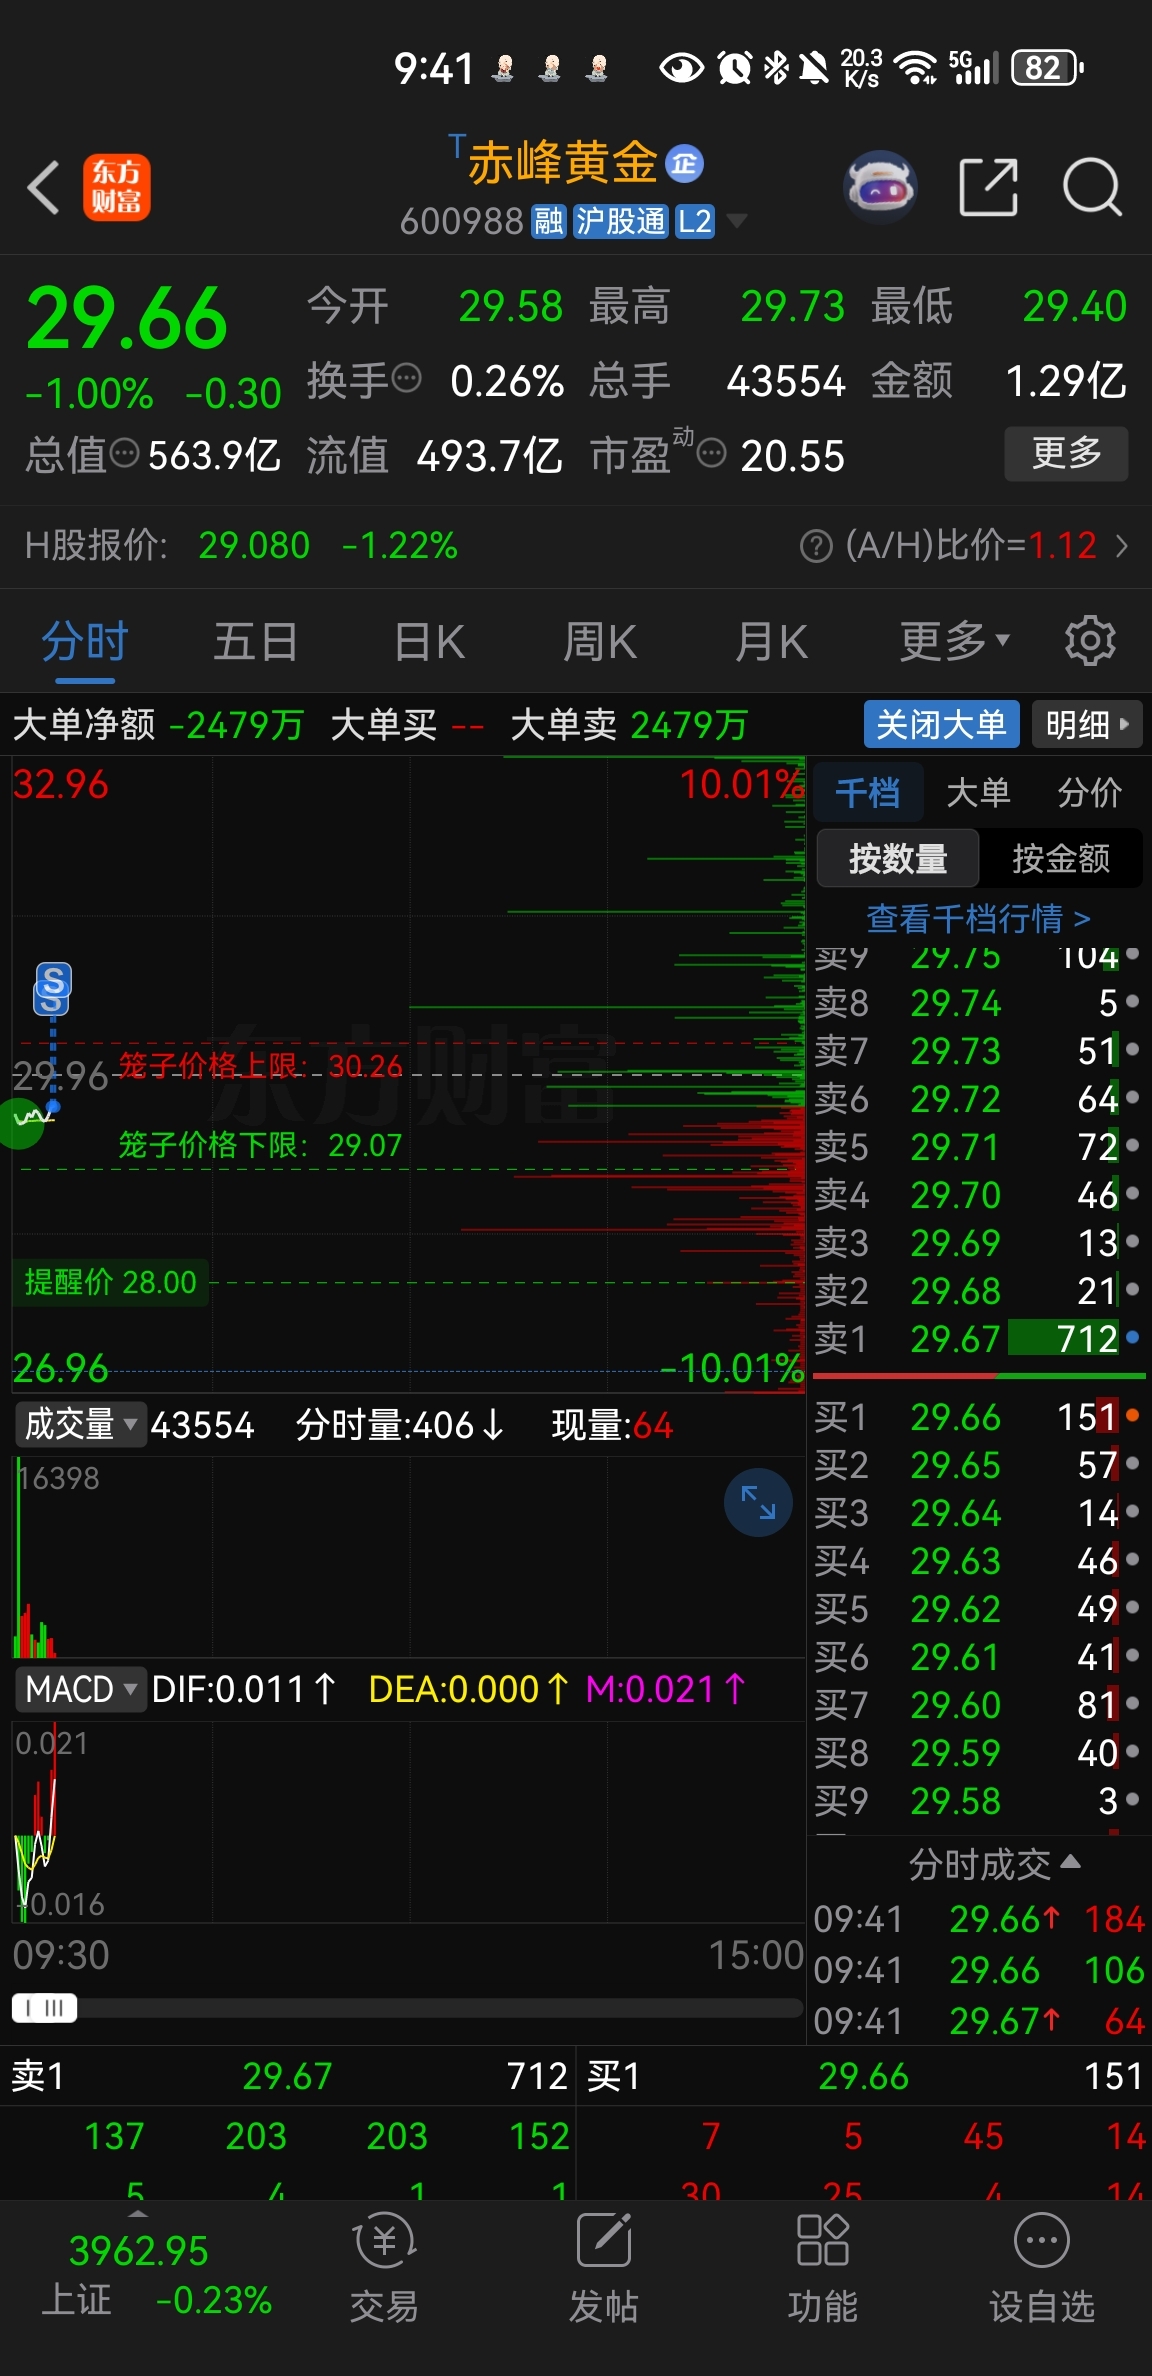Tap the 买9 29.58 order row
1152x2376 pixels.
click(x=977, y=1800)
